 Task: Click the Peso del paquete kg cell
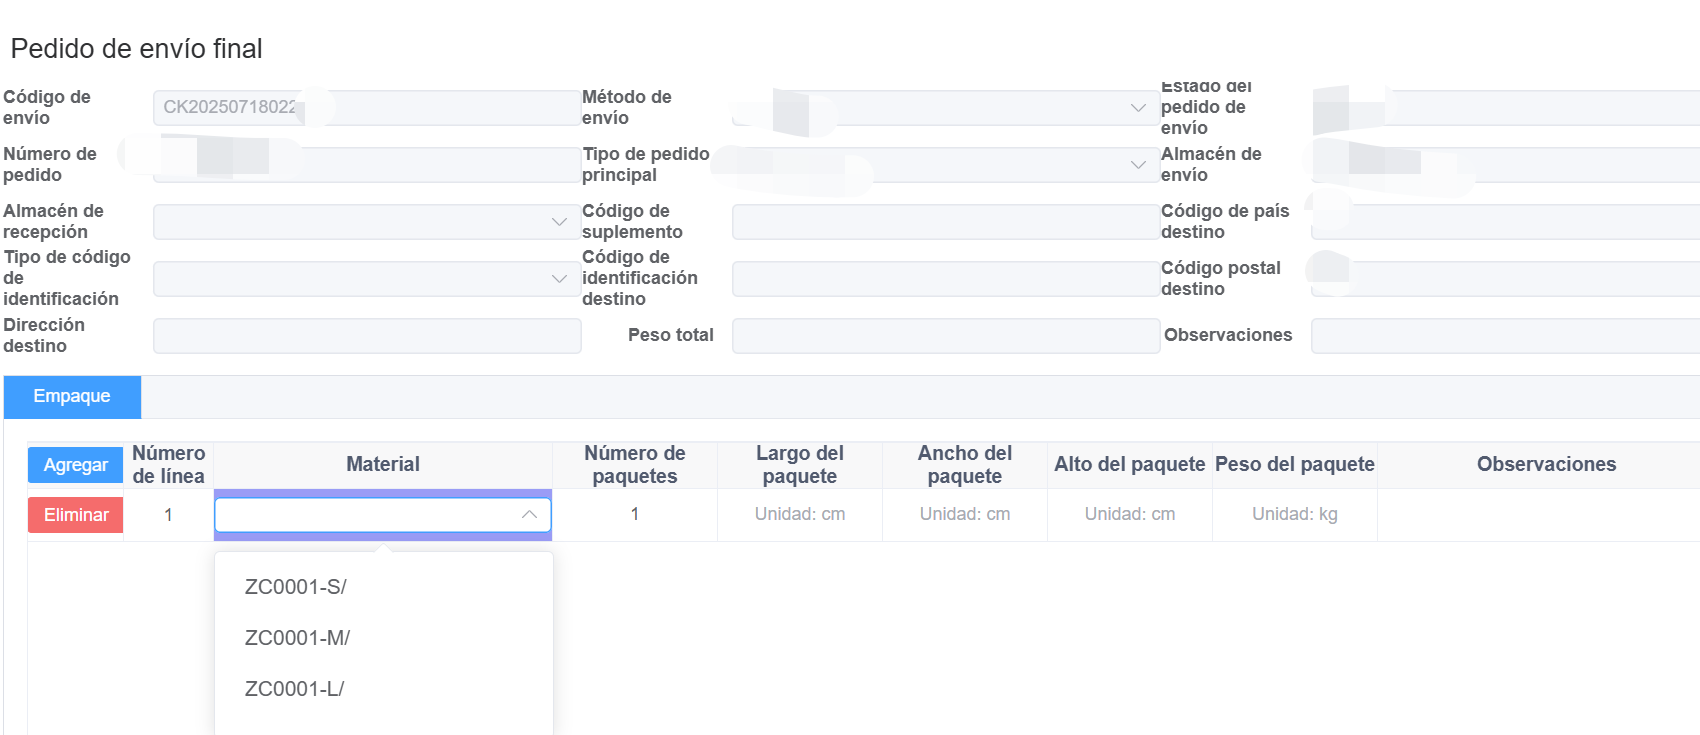(x=1294, y=515)
